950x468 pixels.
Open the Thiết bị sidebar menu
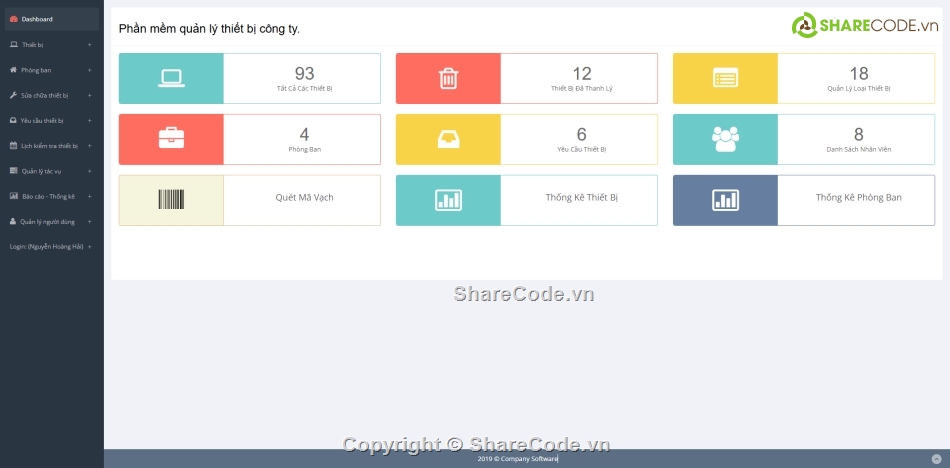(51, 45)
